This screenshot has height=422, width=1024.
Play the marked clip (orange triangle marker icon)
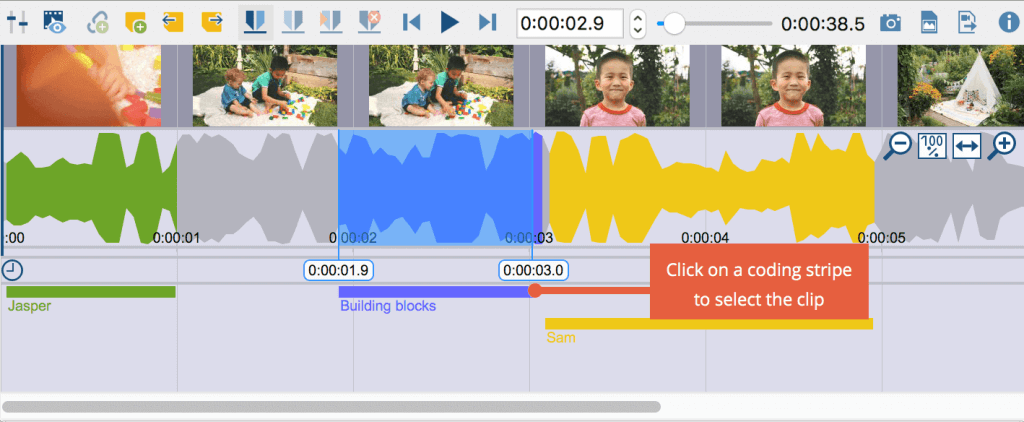pyautogui.click(x=331, y=23)
